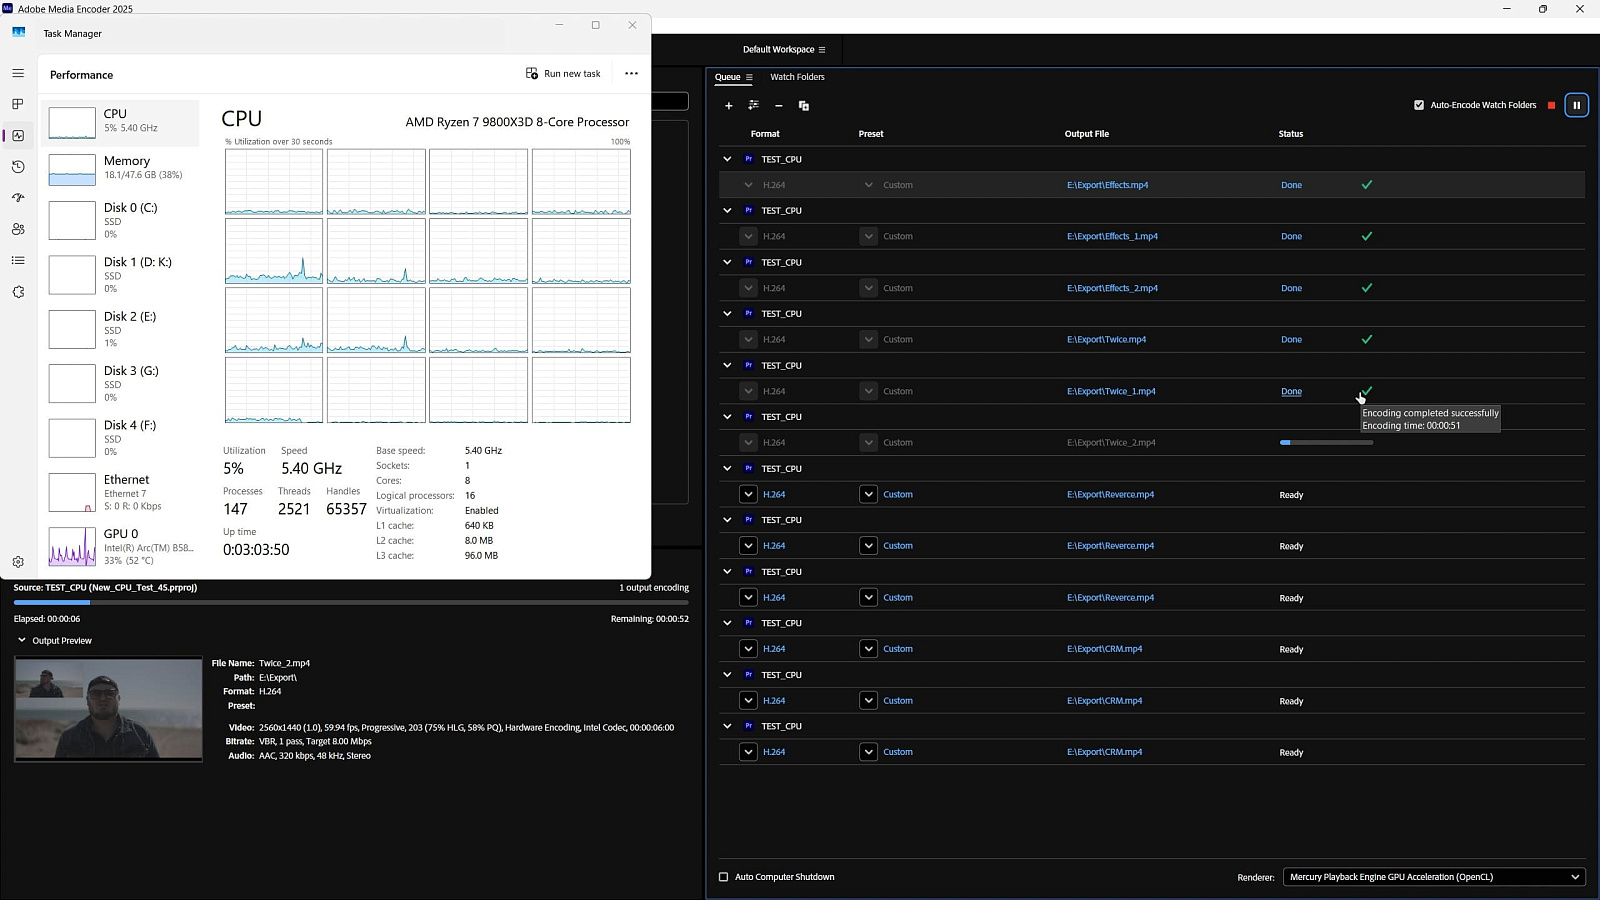Screen dimensions: 1600x900
Task: Open preset dropdown for first Reverce.mp4 output
Action: click(868, 494)
